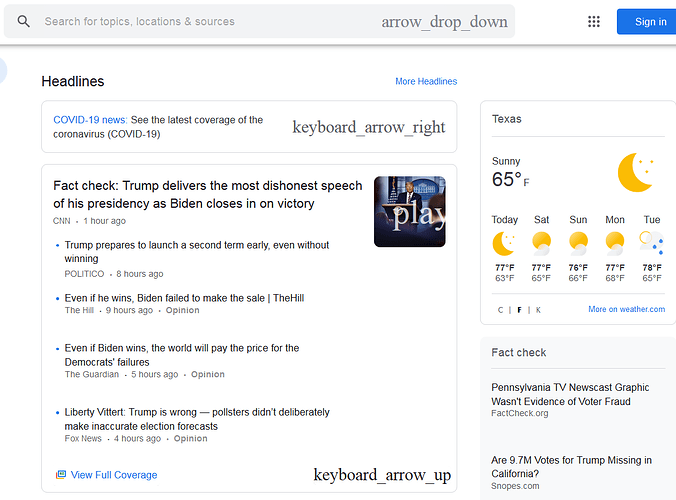
Task: Select the Tue forecast day label
Action: pyautogui.click(x=652, y=220)
